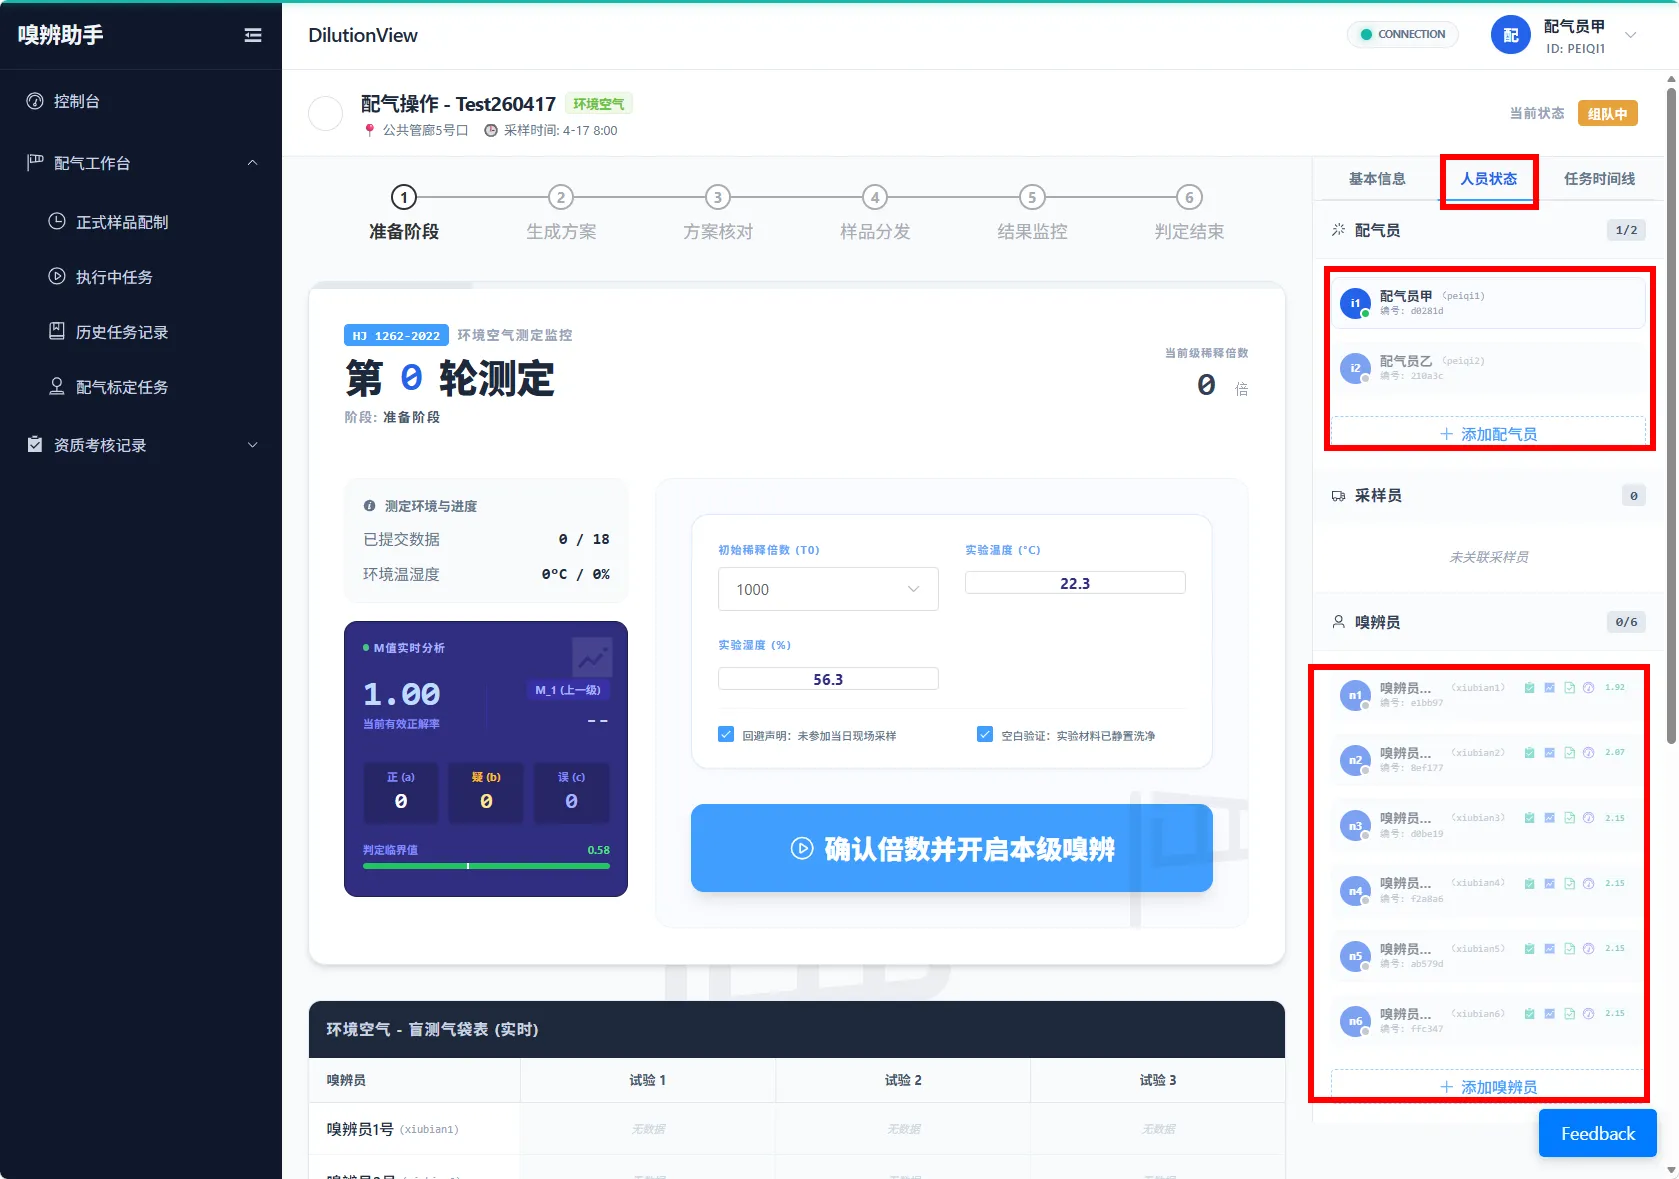Image resolution: width=1679 pixels, height=1179 pixels.
Task: Collapse the sidebar with the hamburger icon
Action: (x=253, y=35)
